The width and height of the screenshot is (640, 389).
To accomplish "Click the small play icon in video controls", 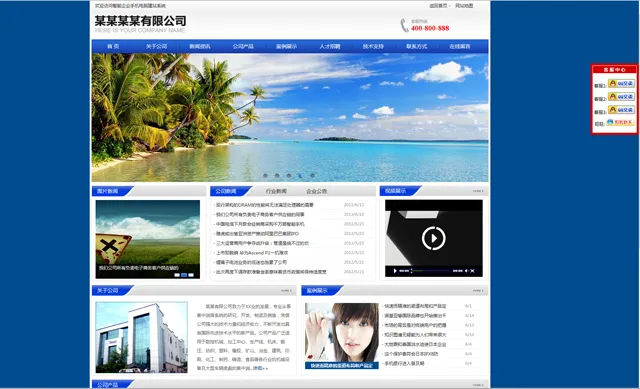I will [x=395, y=271].
